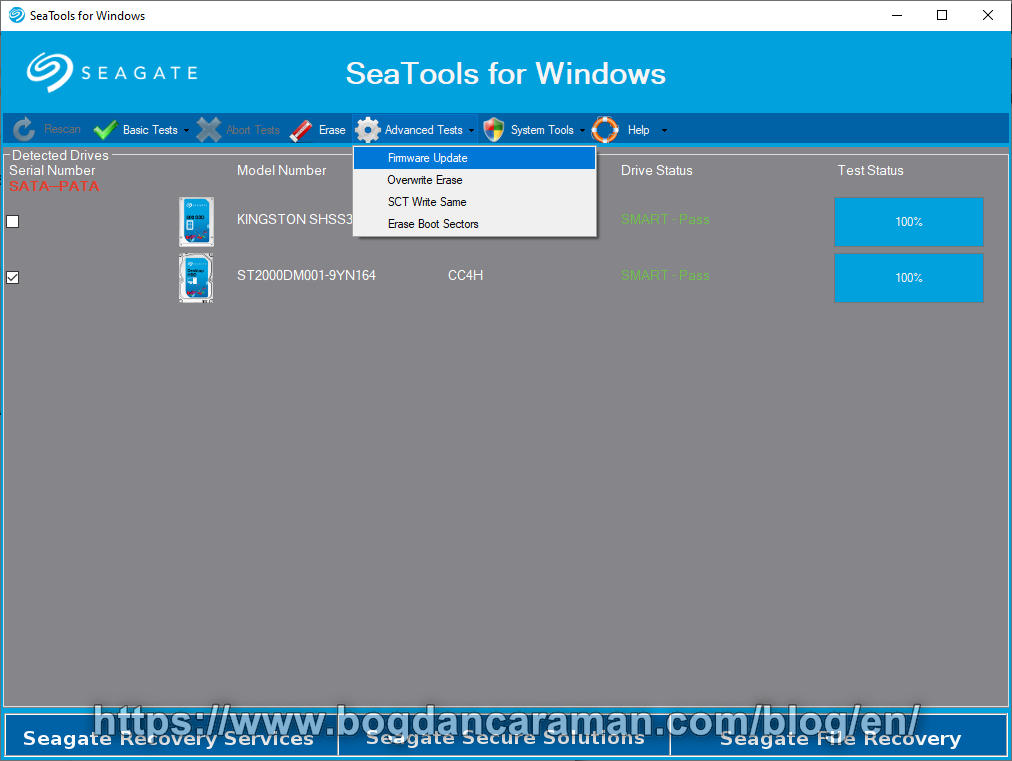Click the Abort Tests toolbar label

point(253,130)
